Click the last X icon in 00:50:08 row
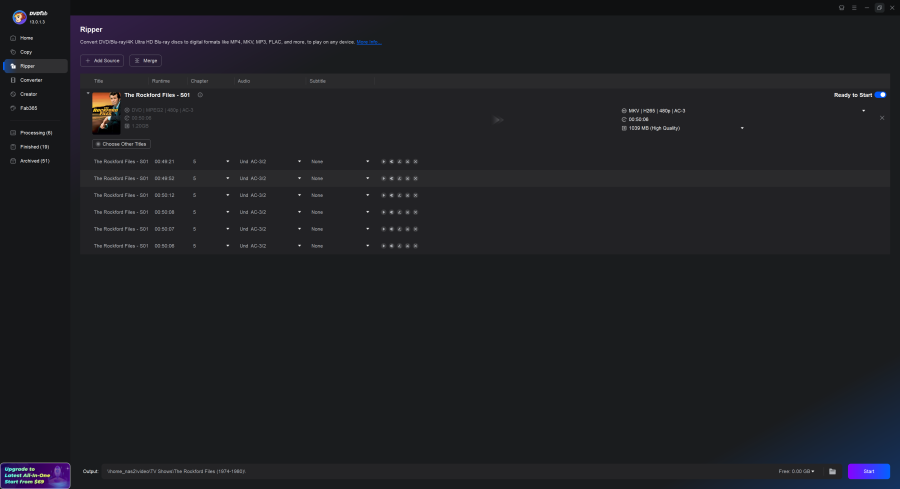Image resolution: width=900 pixels, height=489 pixels. coord(416,212)
